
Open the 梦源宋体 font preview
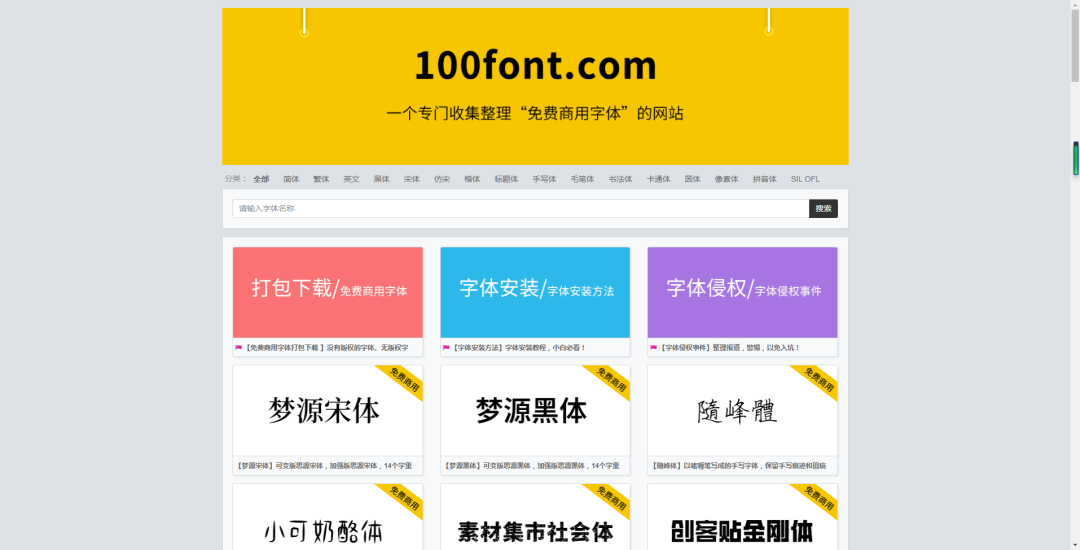[x=328, y=411]
